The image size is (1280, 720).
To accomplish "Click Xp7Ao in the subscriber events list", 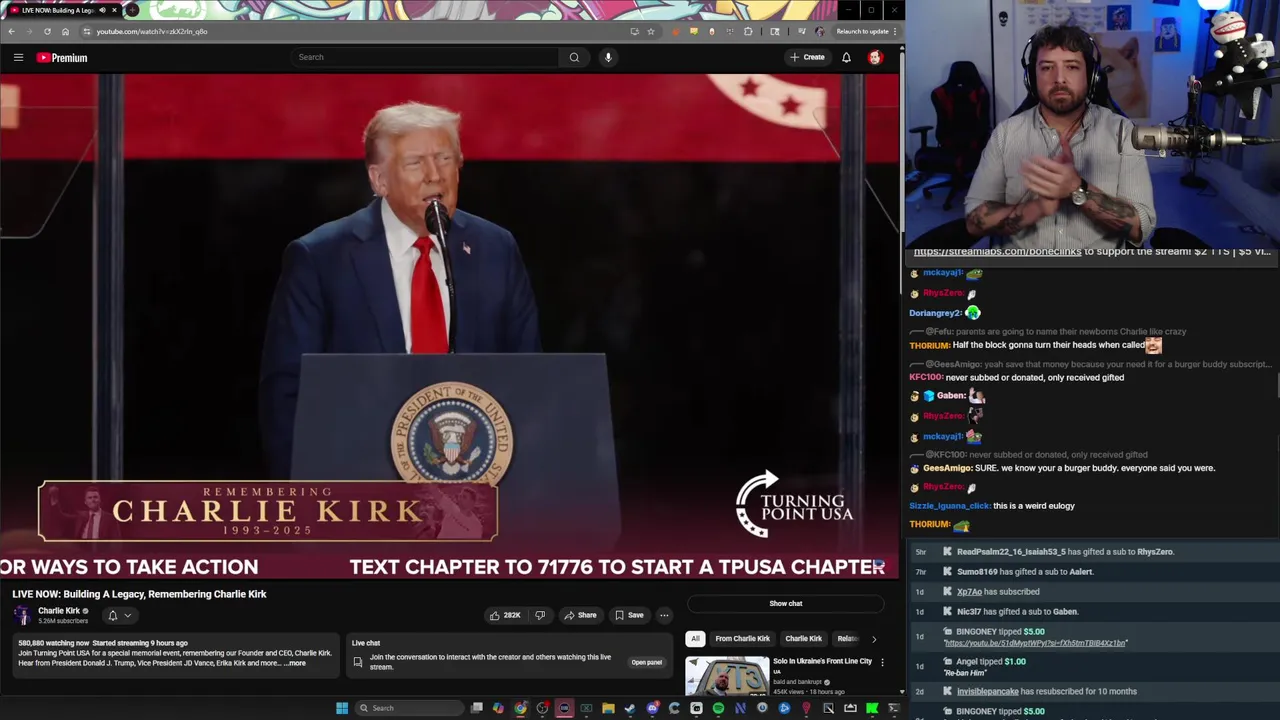I will (969, 592).
